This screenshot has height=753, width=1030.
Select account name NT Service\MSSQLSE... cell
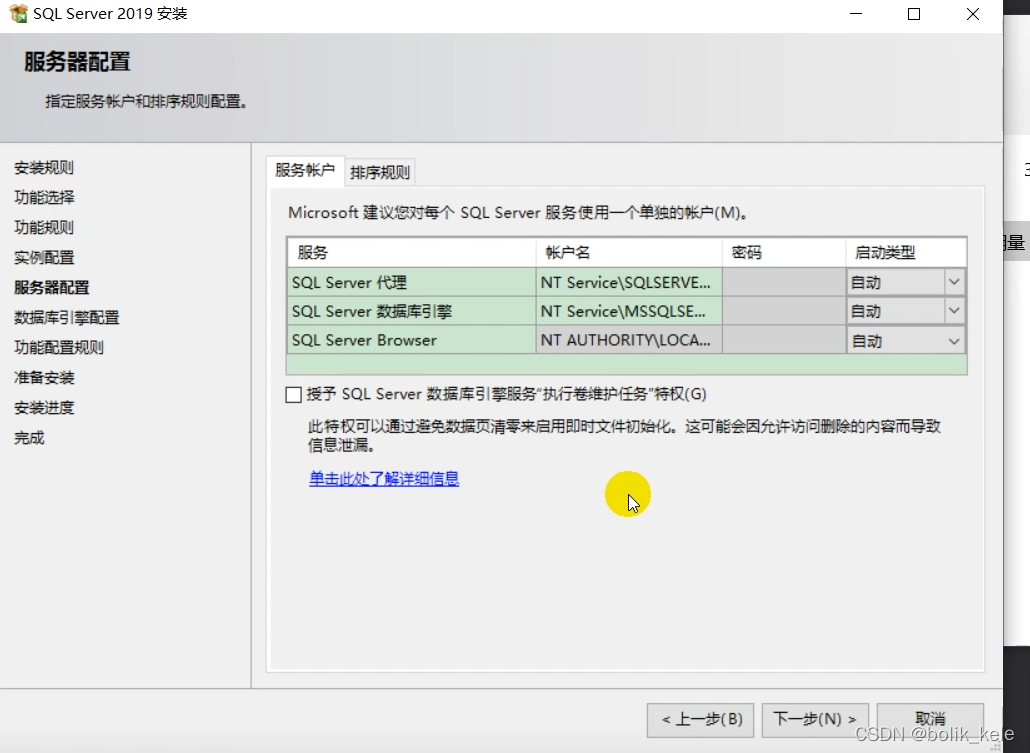(x=629, y=311)
